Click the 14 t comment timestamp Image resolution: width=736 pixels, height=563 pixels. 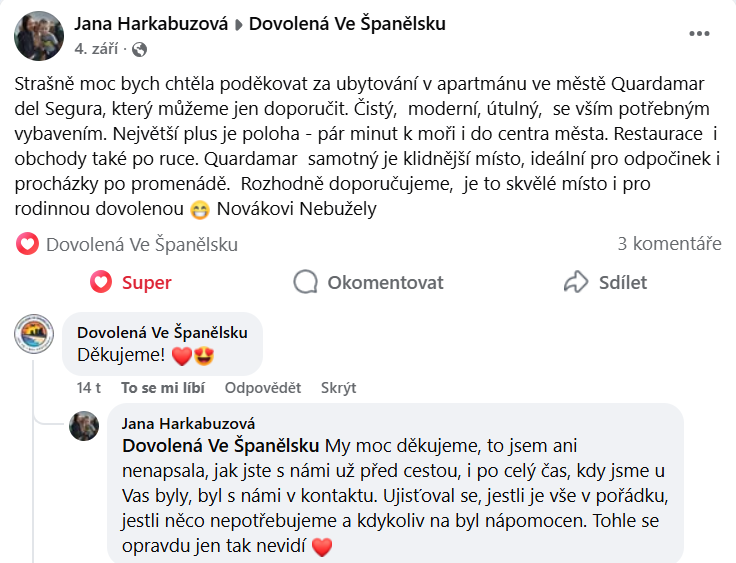(89, 388)
